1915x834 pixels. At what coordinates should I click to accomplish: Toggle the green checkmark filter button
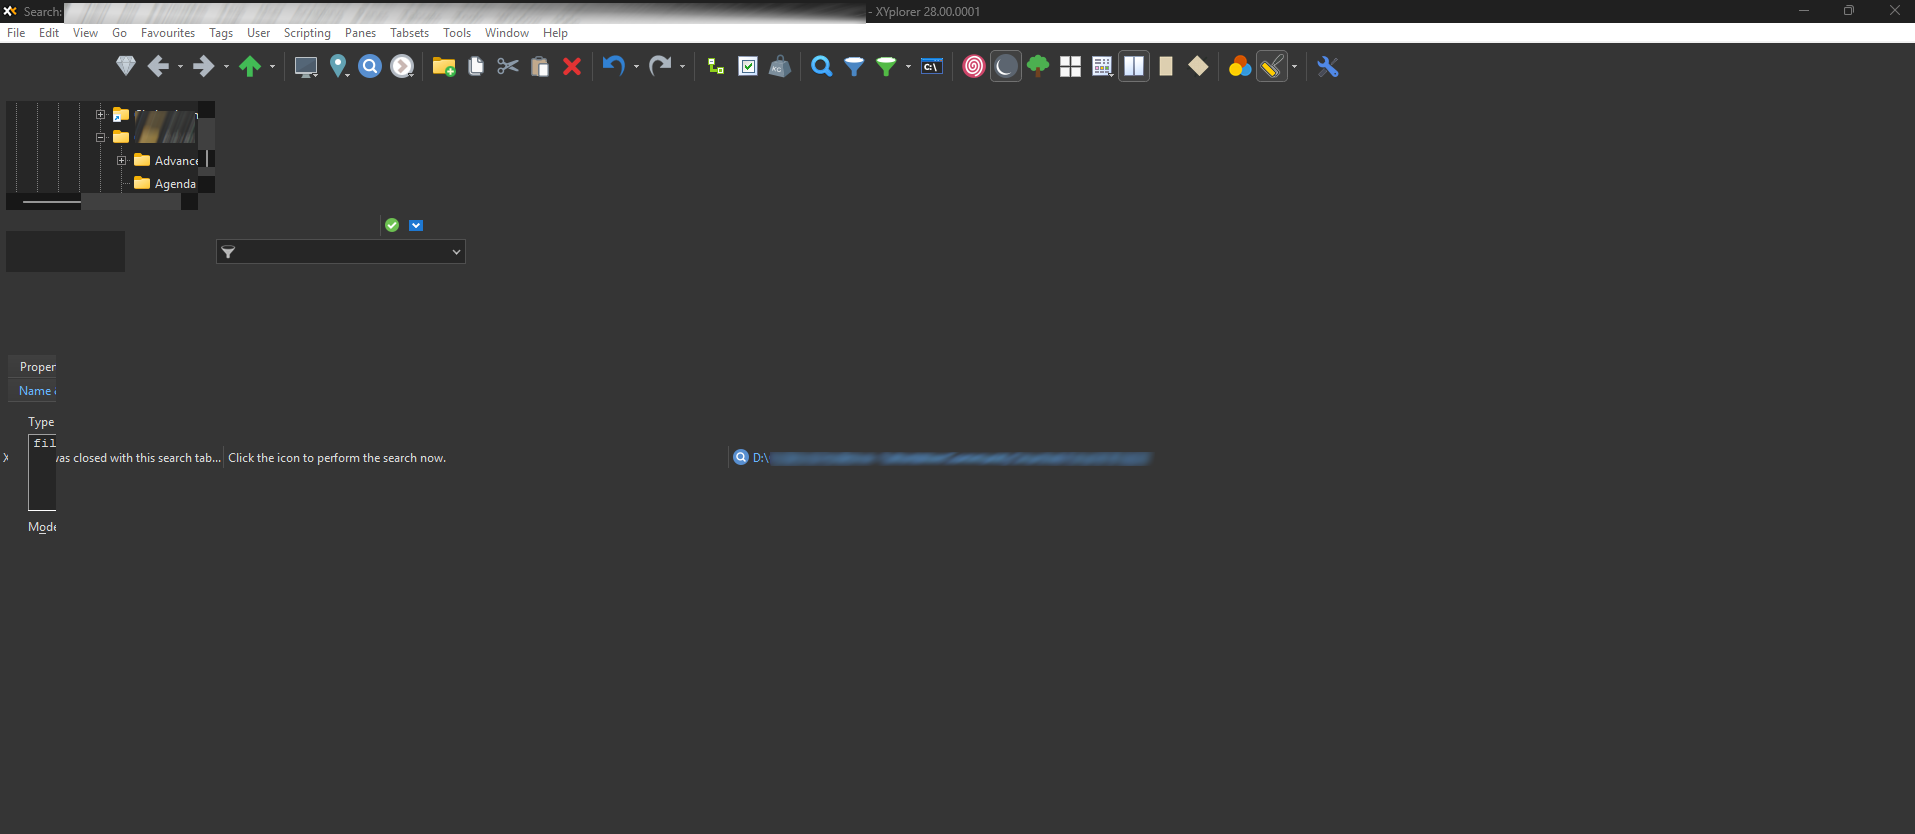tap(392, 225)
